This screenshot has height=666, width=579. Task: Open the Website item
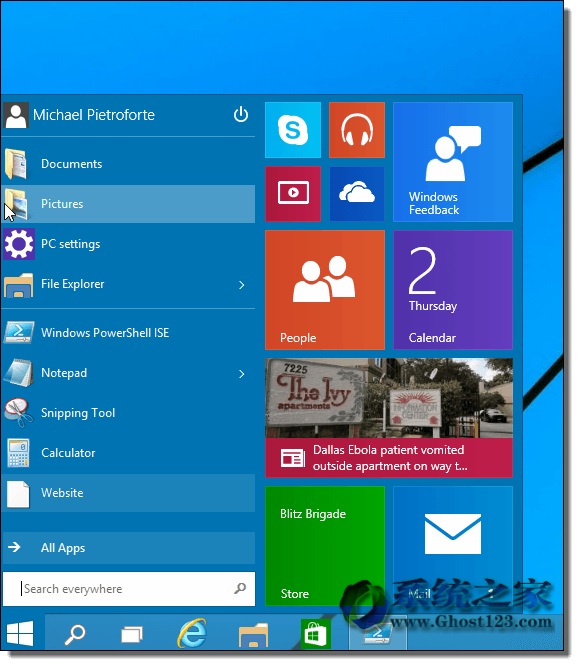(128, 493)
